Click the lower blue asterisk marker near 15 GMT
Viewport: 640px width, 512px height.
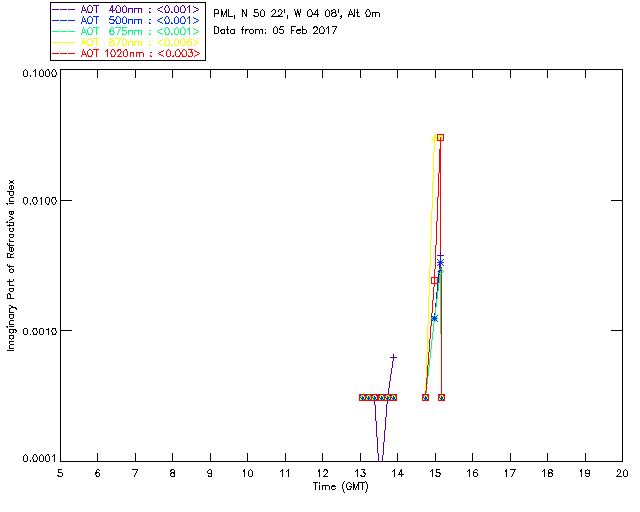pyautogui.click(x=435, y=318)
